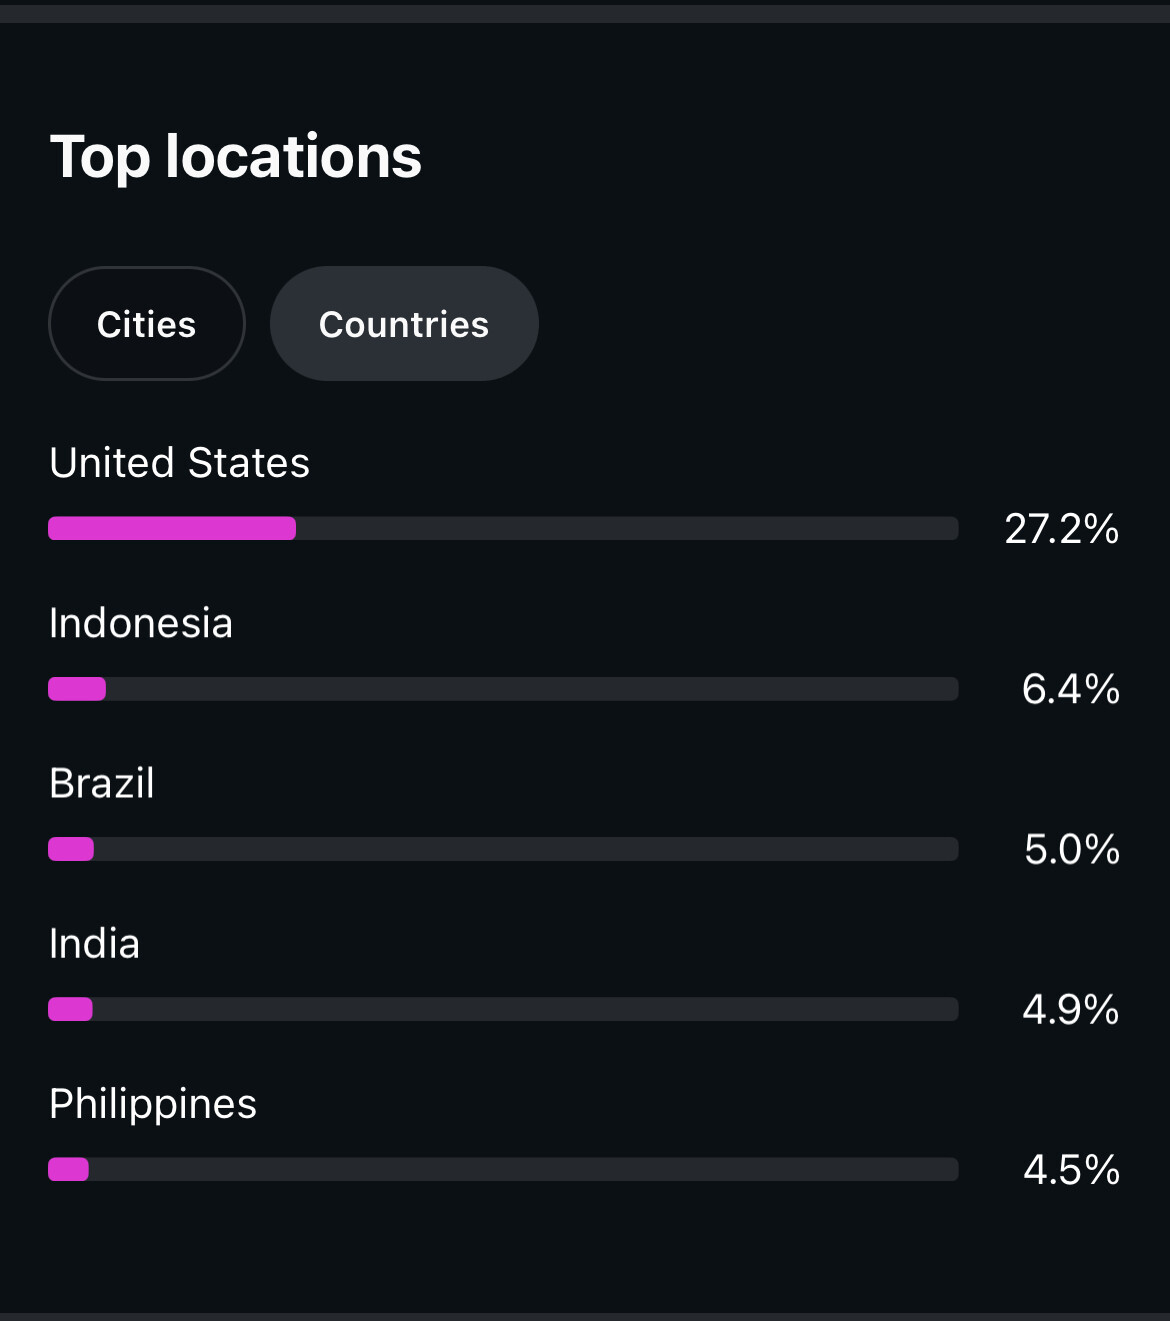This screenshot has width=1170, height=1321.
Task: Click the unfilled gray part of Philippines bar
Action: (523, 1169)
